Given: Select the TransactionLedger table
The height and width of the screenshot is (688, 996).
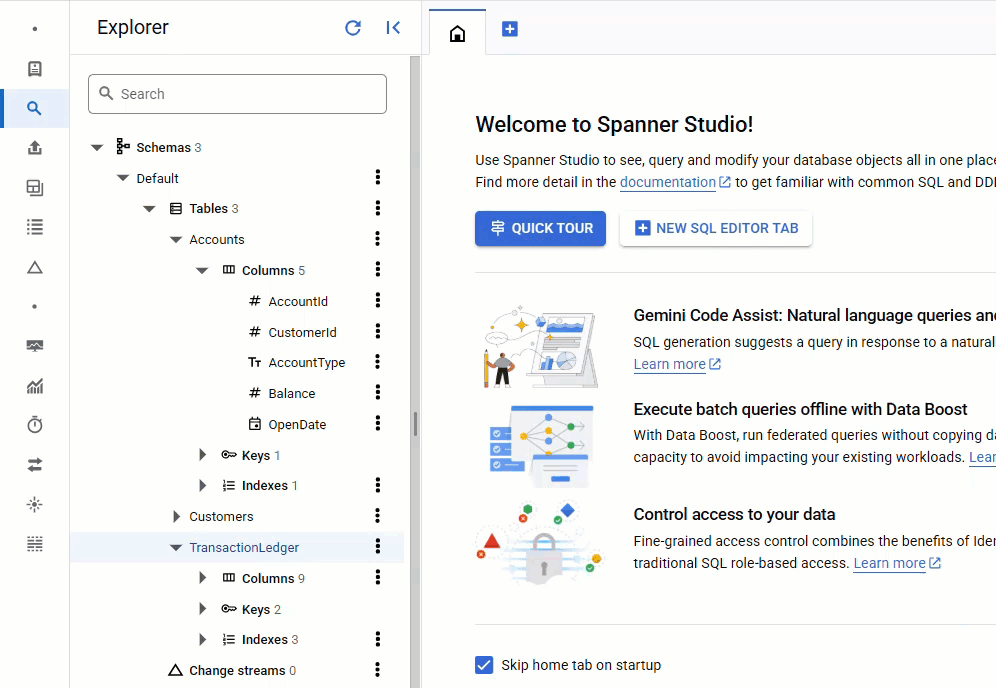Looking at the screenshot, I should point(244,547).
